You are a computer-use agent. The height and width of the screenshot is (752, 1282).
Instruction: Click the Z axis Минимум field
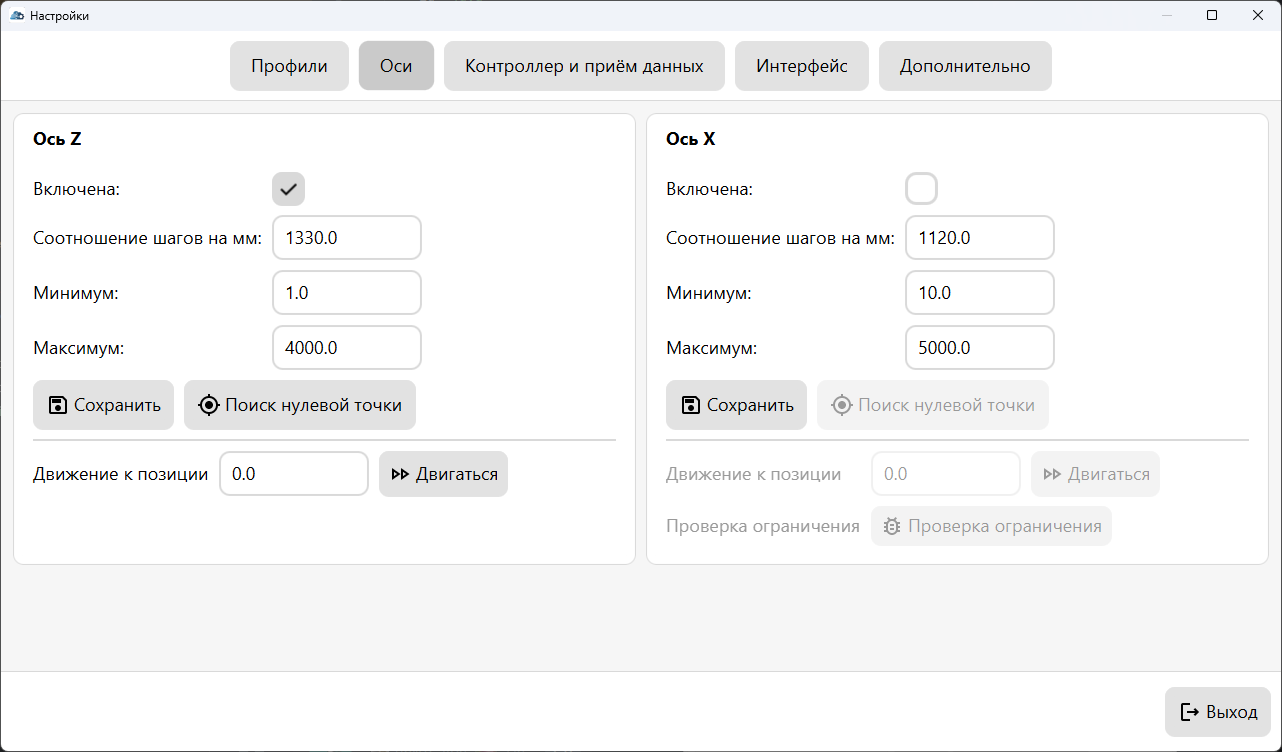pyautogui.click(x=346, y=293)
